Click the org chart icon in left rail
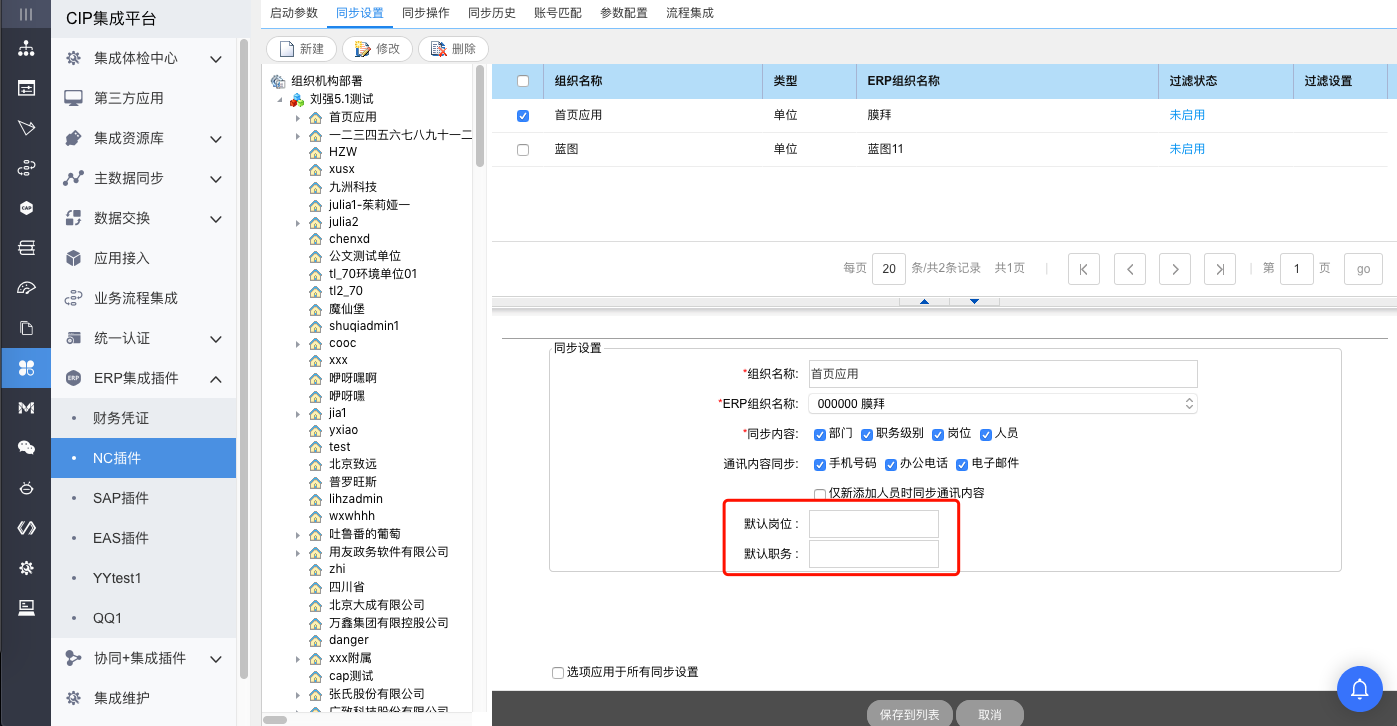The image size is (1397, 726). coord(26,48)
